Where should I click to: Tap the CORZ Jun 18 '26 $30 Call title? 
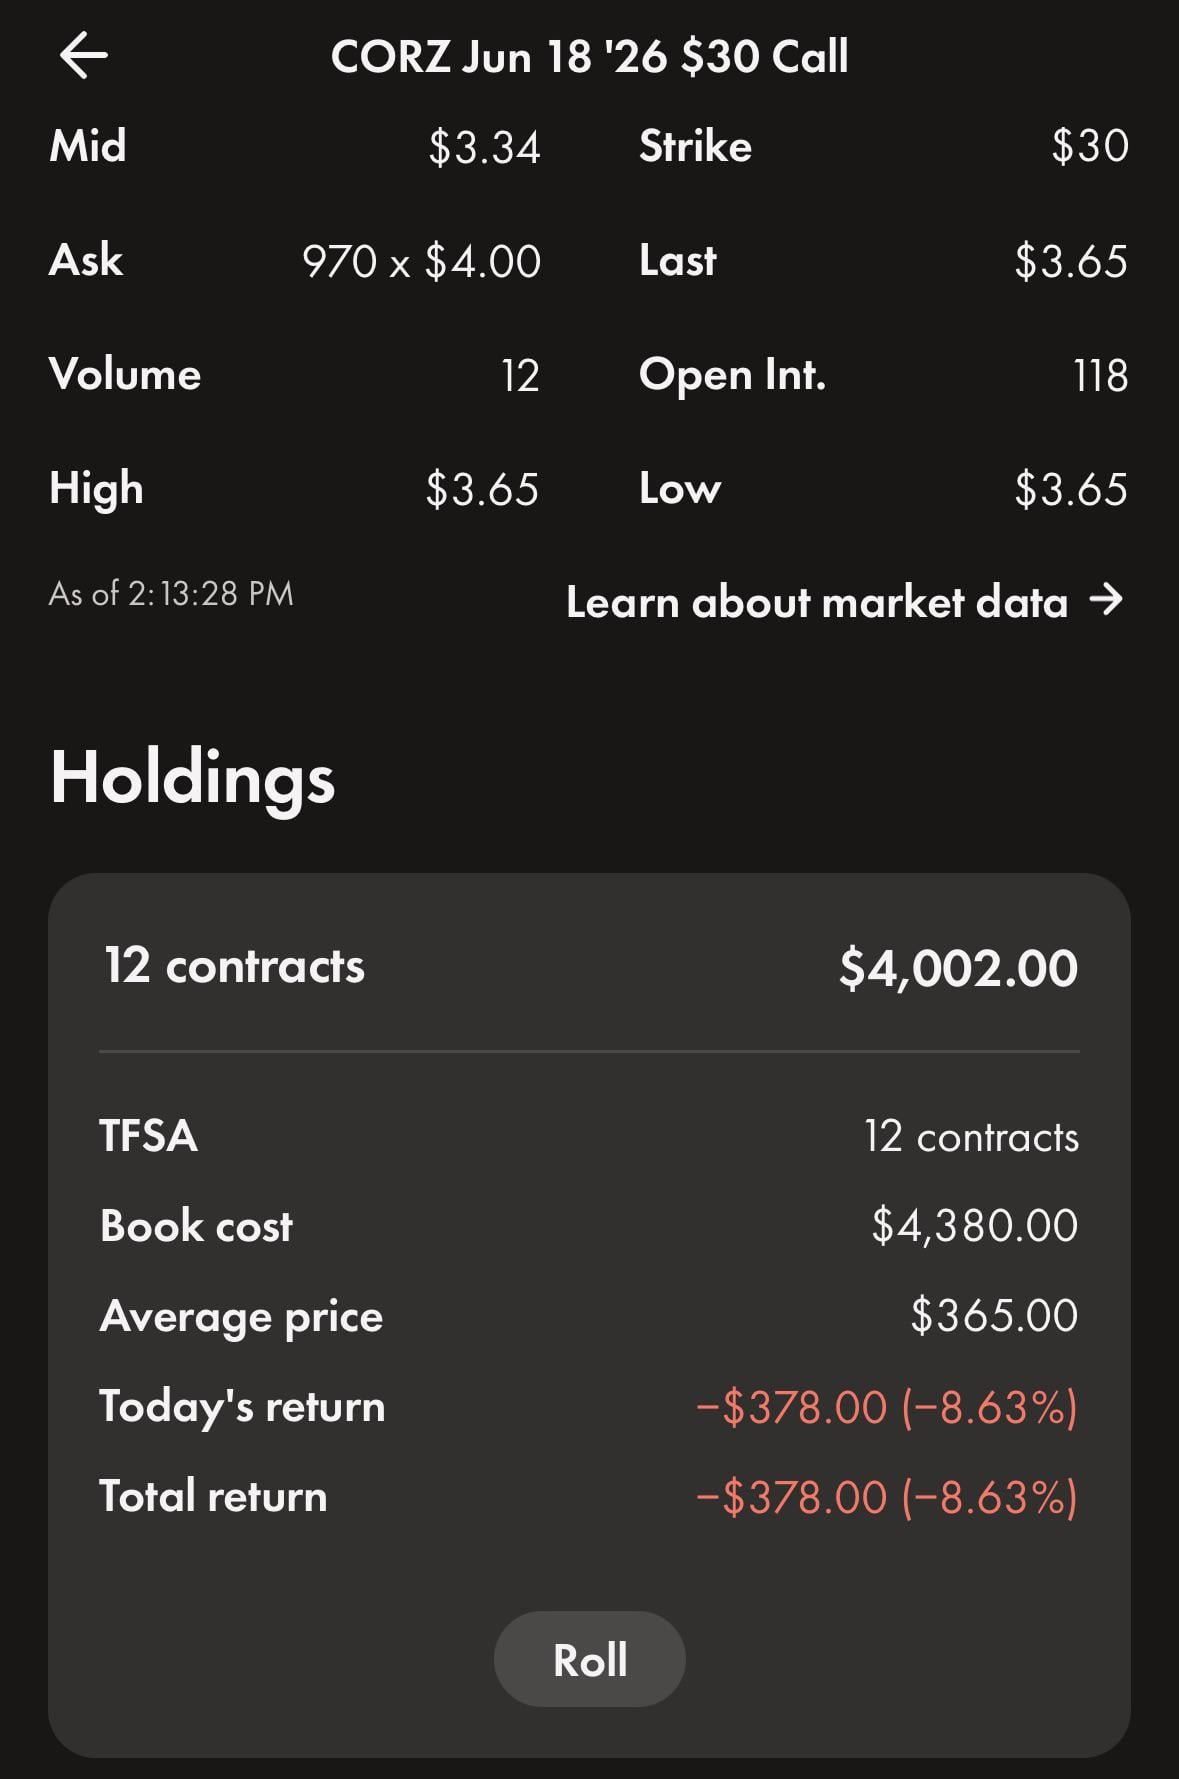(x=589, y=56)
